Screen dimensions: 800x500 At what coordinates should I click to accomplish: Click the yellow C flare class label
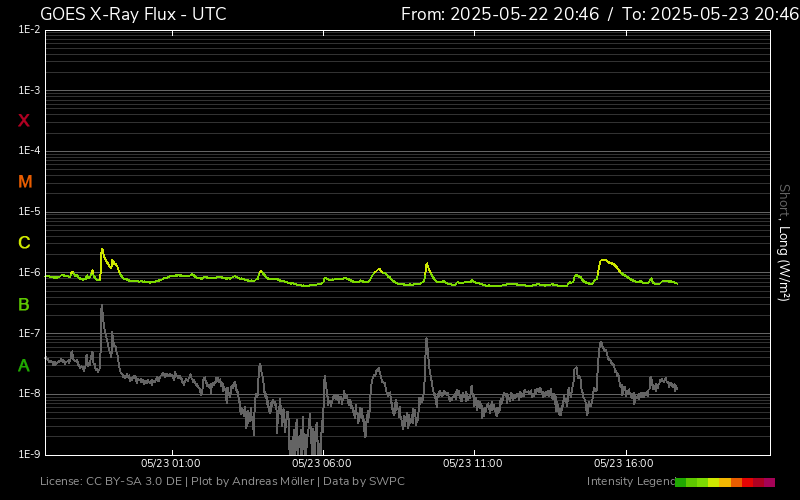tap(24, 243)
